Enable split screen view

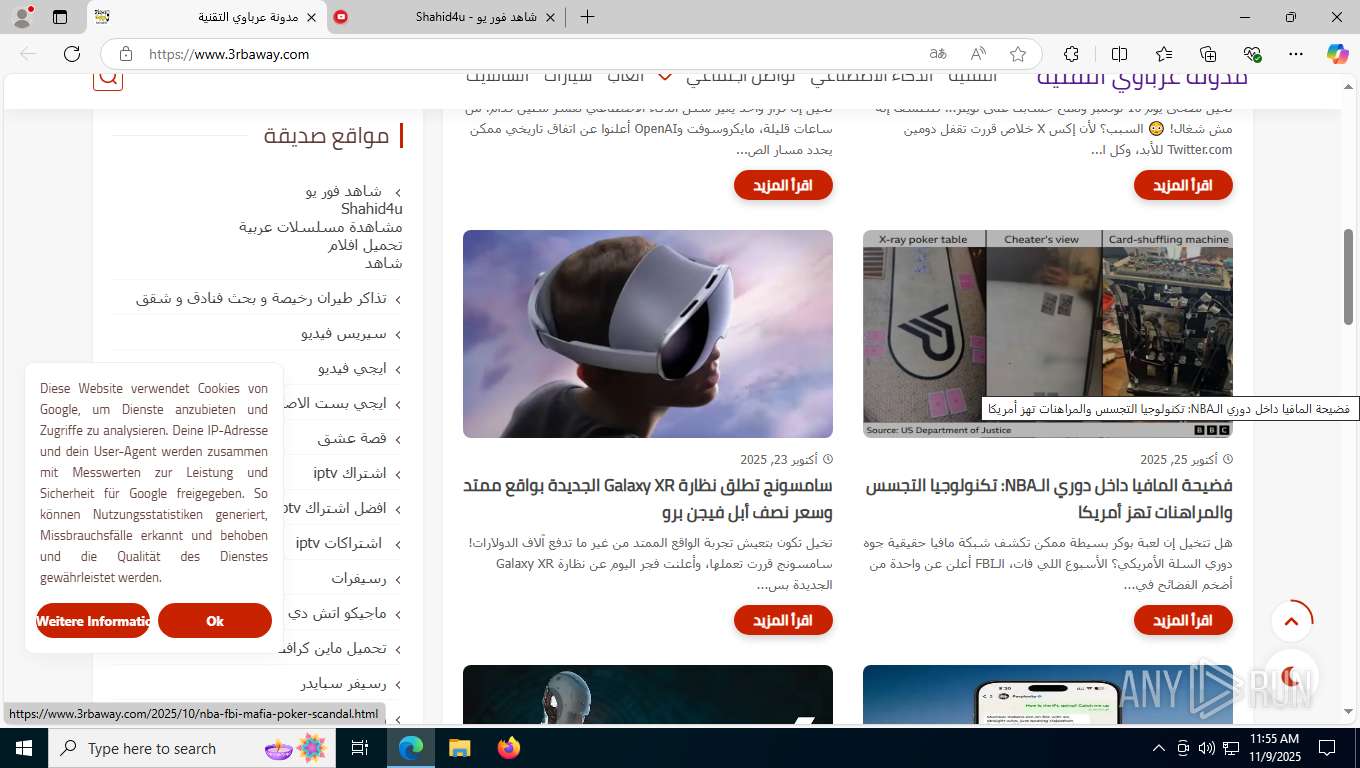1119,54
